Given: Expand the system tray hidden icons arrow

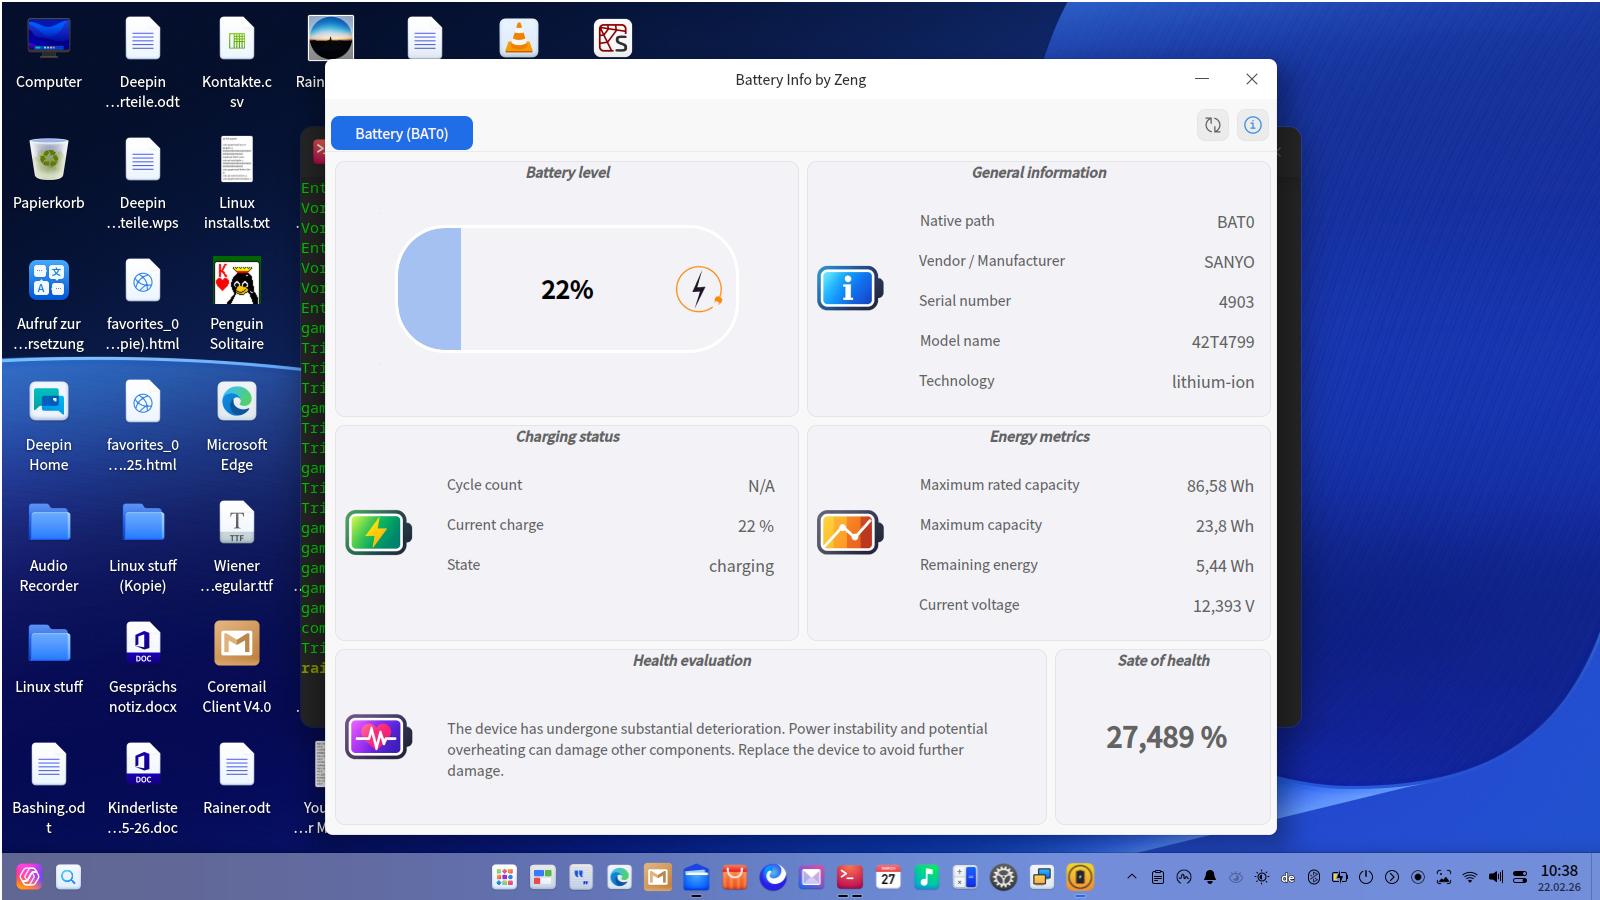Looking at the screenshot, I should tap(1131, 877).
